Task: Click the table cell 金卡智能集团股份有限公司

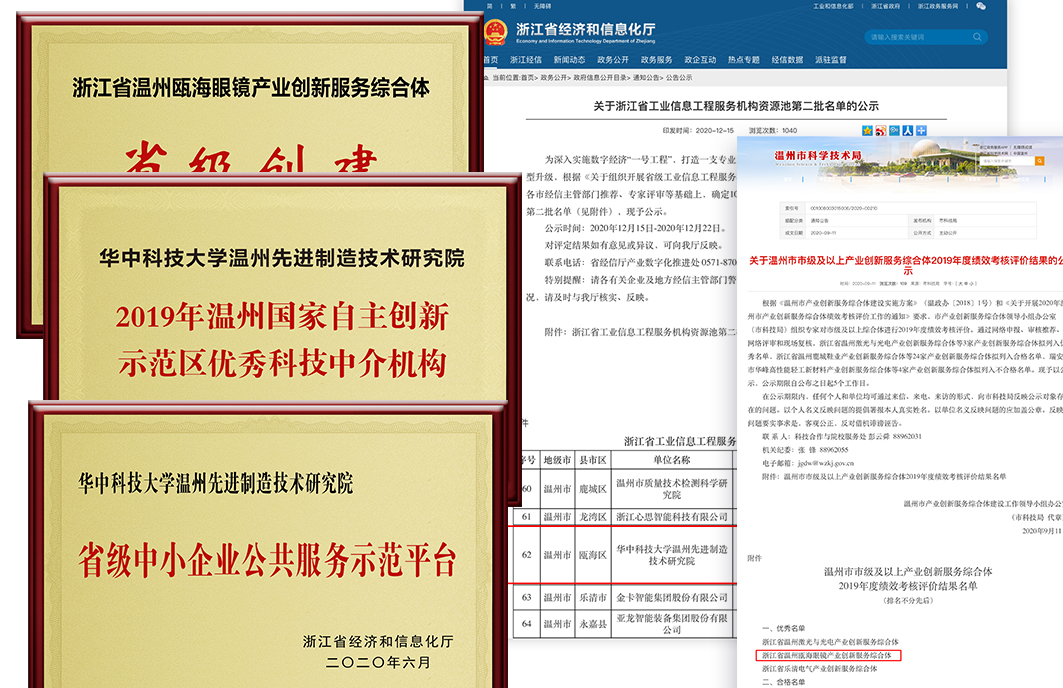Action: click(x=672, y=597)
